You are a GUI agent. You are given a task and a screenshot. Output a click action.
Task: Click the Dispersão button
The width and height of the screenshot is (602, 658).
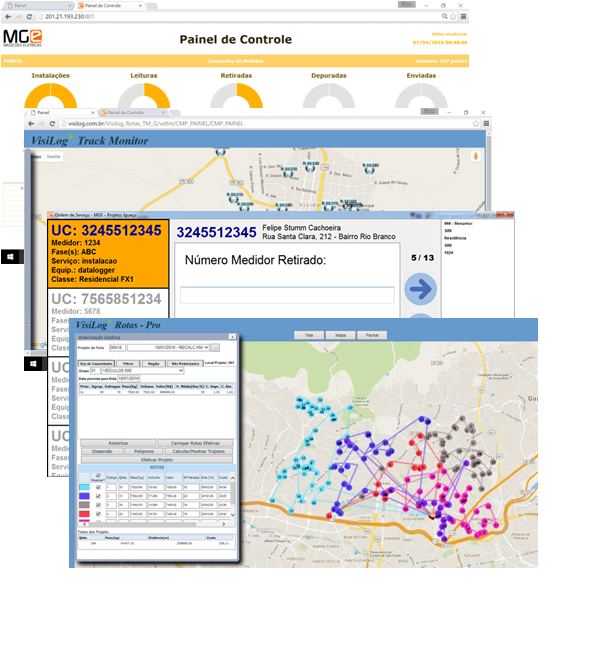pyautogui.click(x=102, y=452)
